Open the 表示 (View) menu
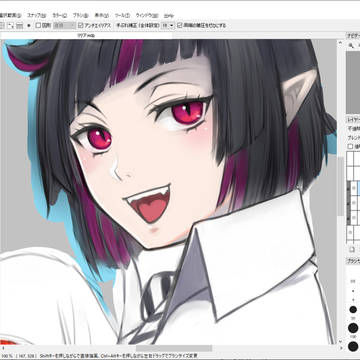Screen dimensions: 360x360 coord(102,15)
